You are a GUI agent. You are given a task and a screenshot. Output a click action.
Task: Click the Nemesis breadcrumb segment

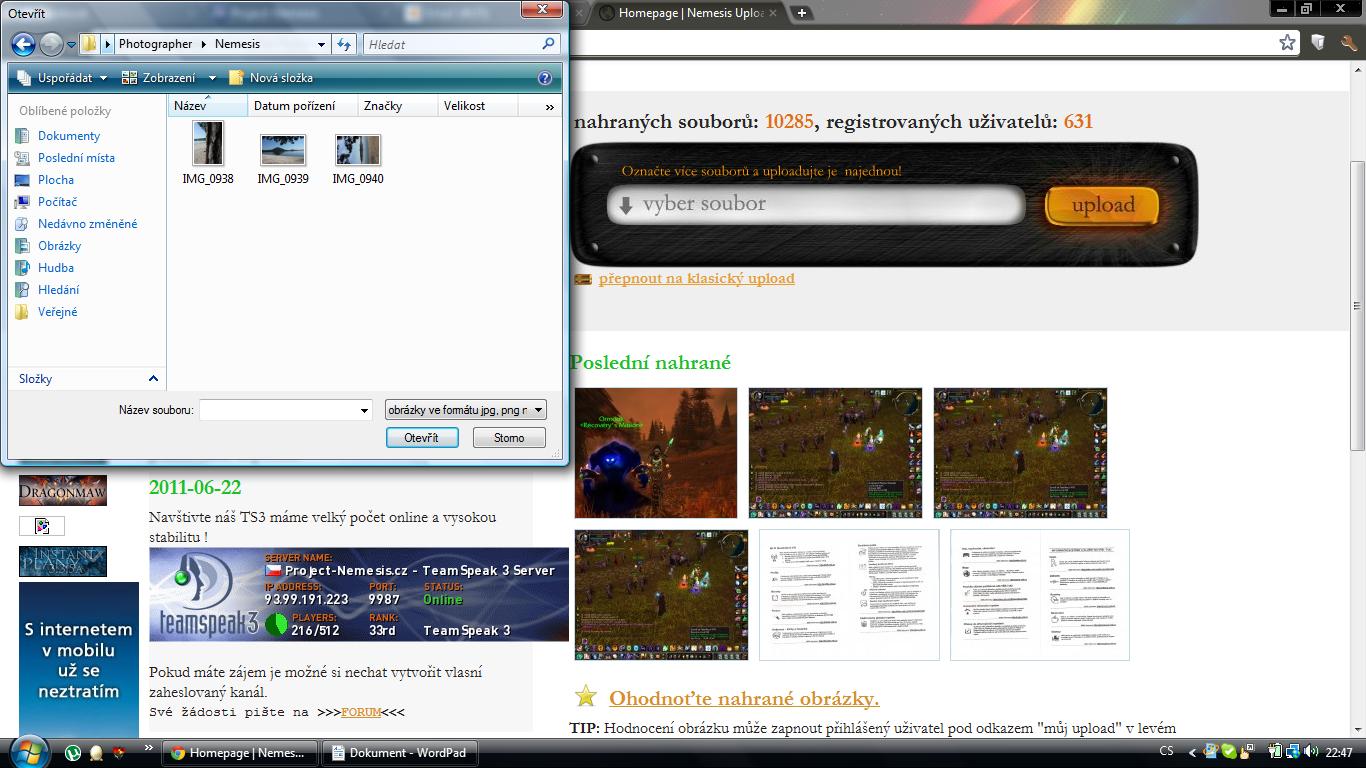coord(237,44)
